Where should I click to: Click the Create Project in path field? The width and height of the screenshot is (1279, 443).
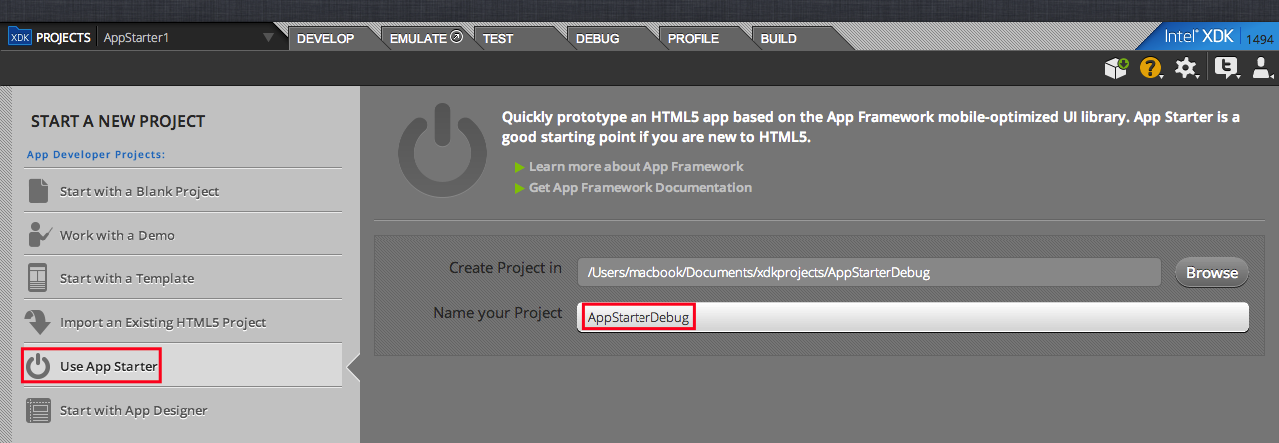(x=869, y=272)
